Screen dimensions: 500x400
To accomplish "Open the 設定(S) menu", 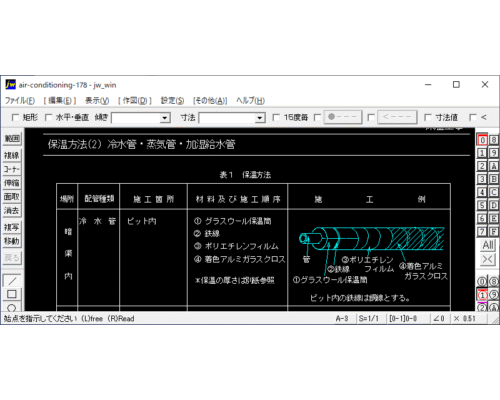I will click(x=172, y=100).
